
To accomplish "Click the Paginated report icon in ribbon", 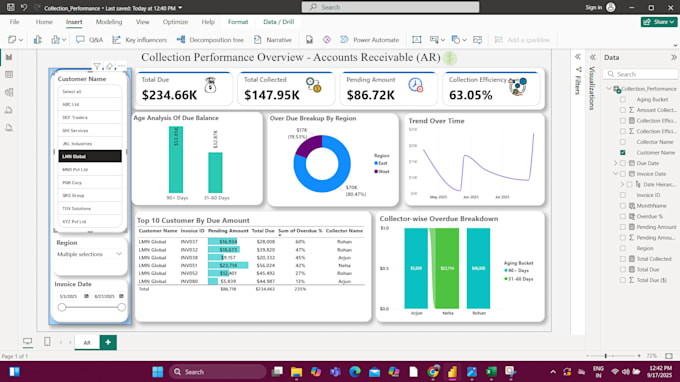I will [309, 40].
